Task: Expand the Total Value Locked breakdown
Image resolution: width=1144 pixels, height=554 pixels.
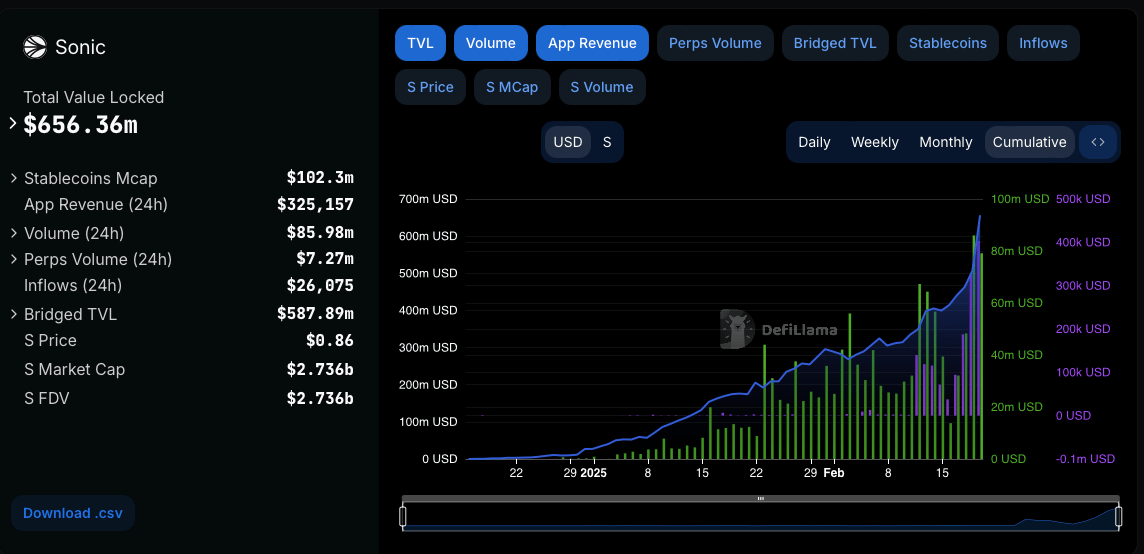Action: point(13,124)
